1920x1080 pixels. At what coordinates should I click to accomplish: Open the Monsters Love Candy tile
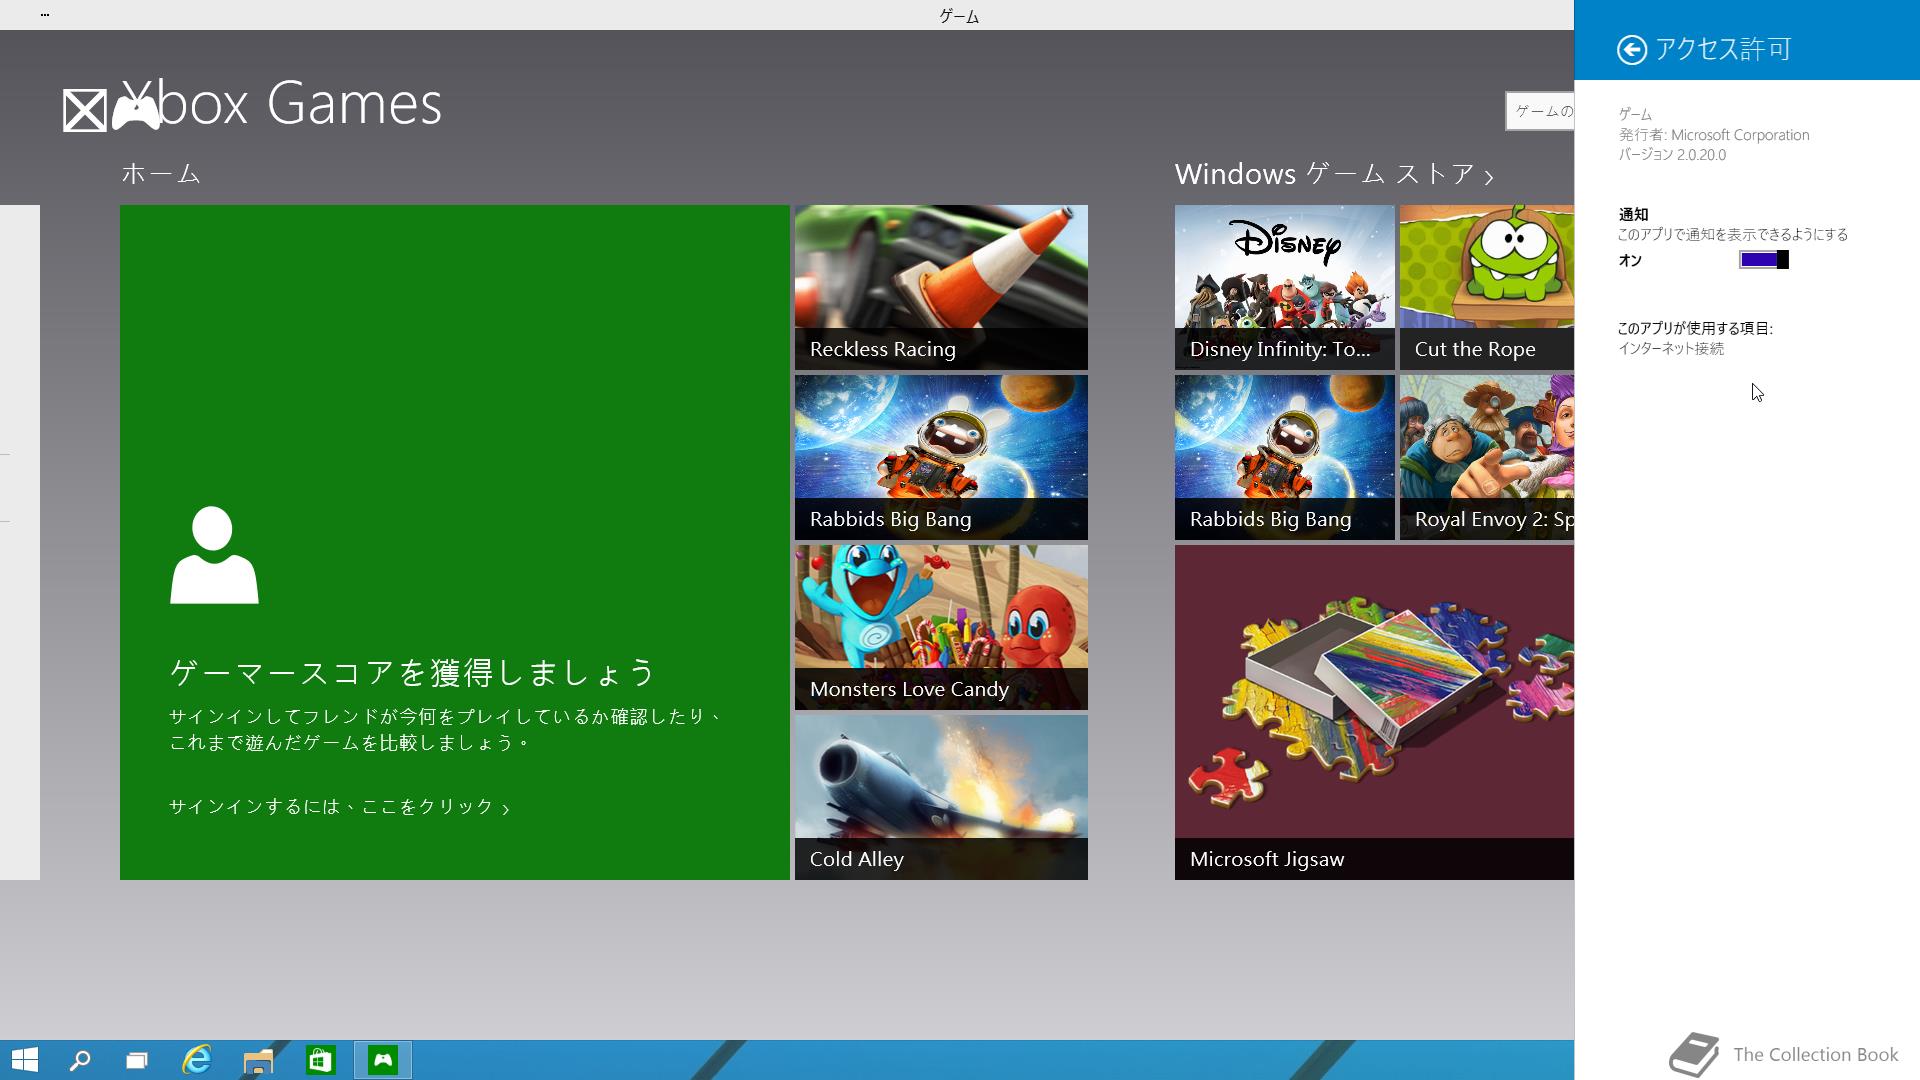click(x=941, y=628)
